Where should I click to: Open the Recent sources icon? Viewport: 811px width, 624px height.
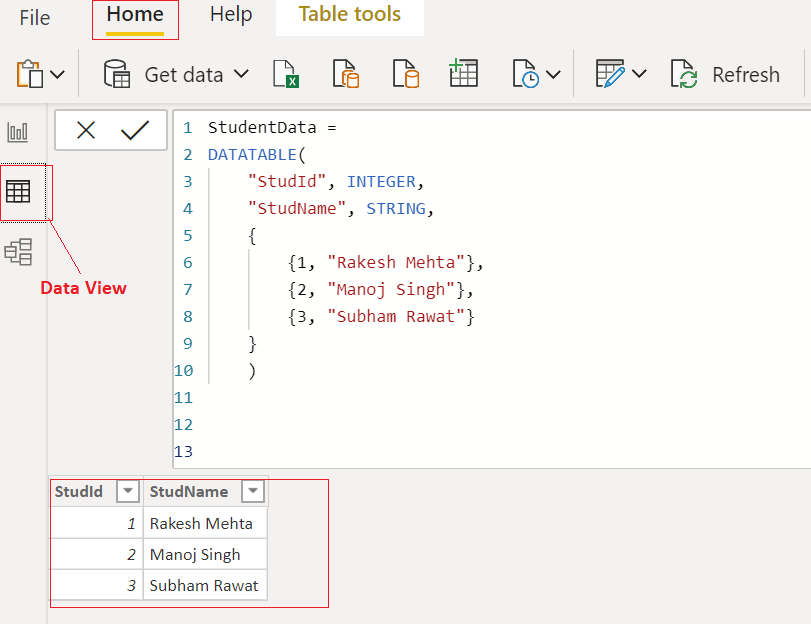point(525,74)
